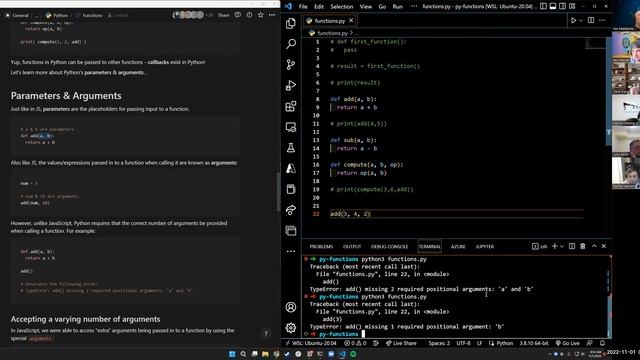This screenshot has width=640, height=360.
Task: Open editor More Actions ellipsis
Action: [x=602, y=20]
